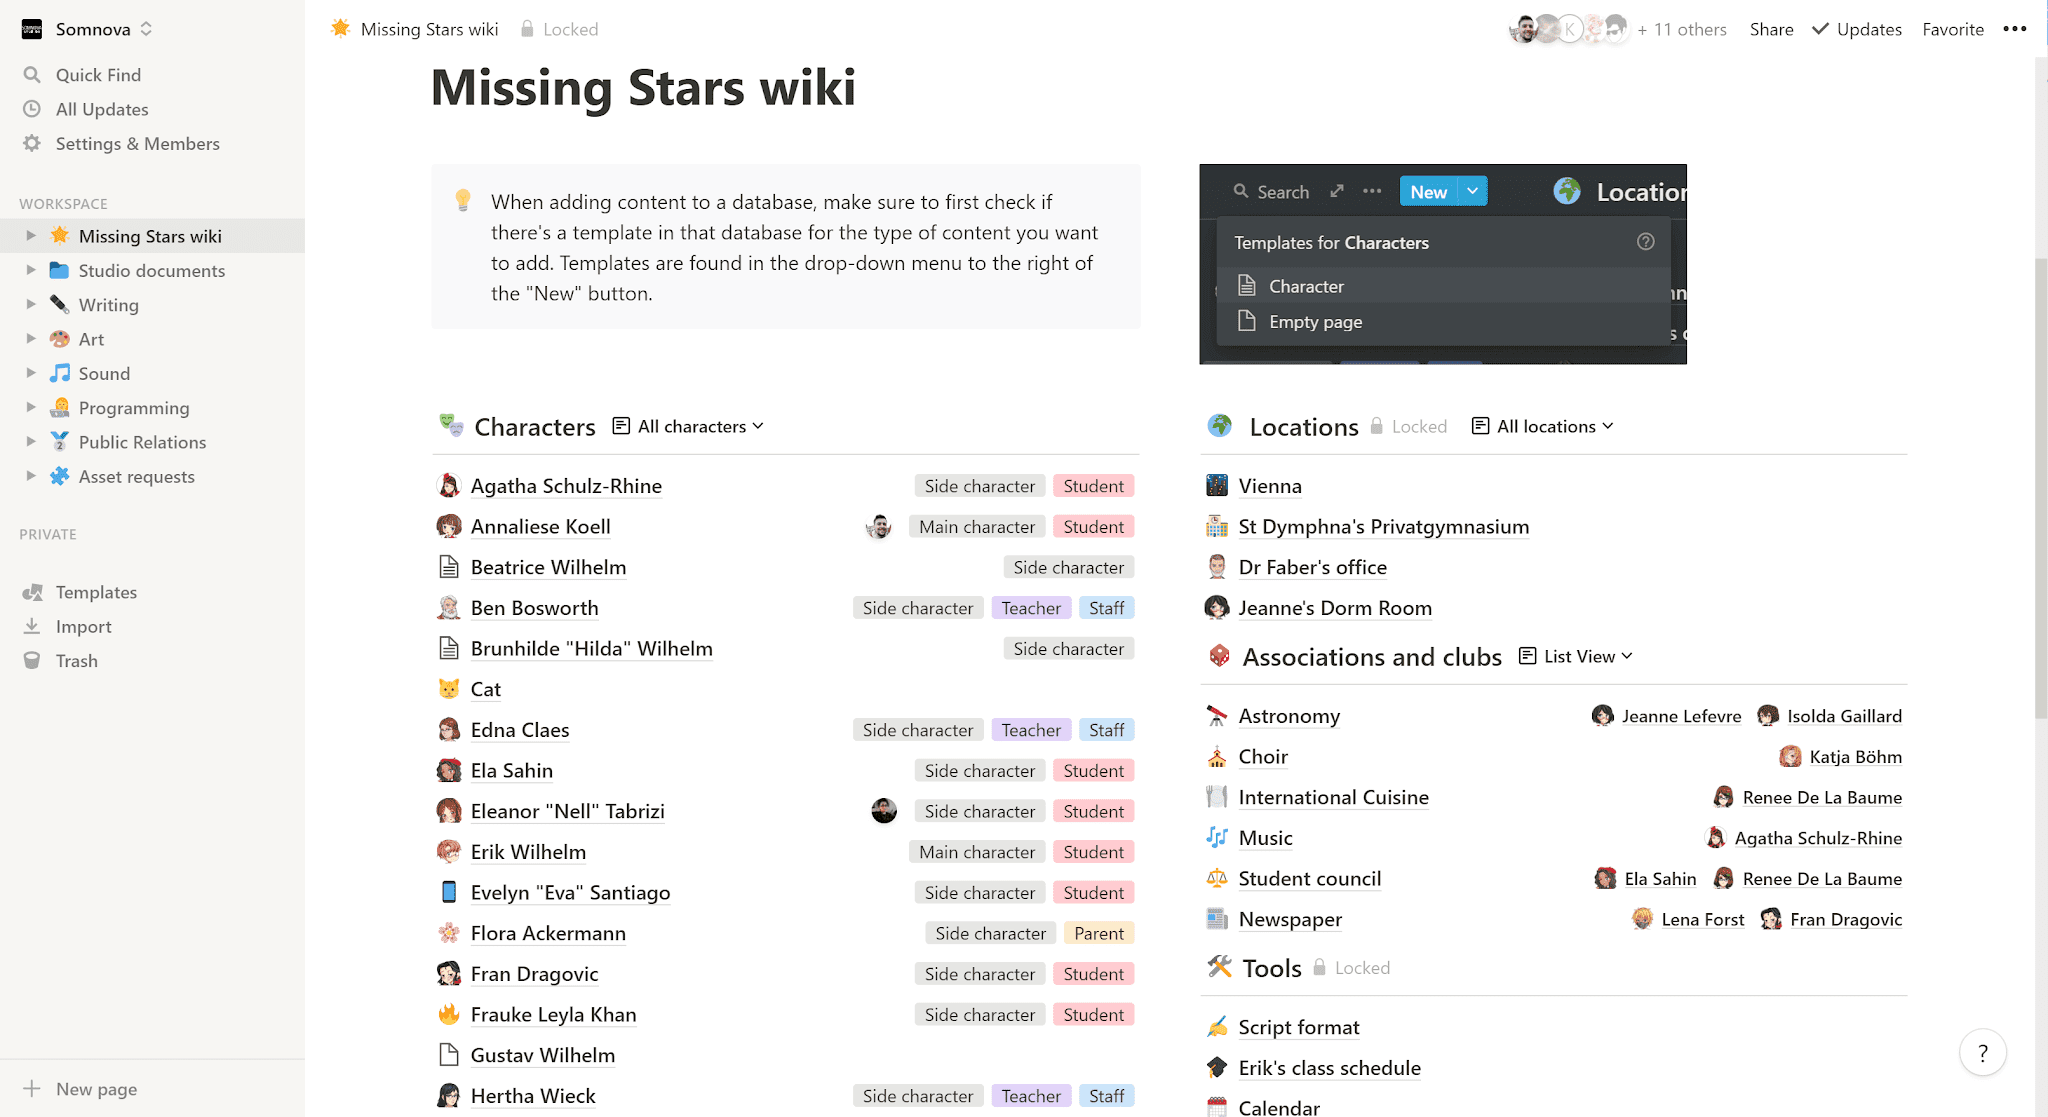Expand the Studio documents section
2048x1117 pixels.
[x=29, y=270]
